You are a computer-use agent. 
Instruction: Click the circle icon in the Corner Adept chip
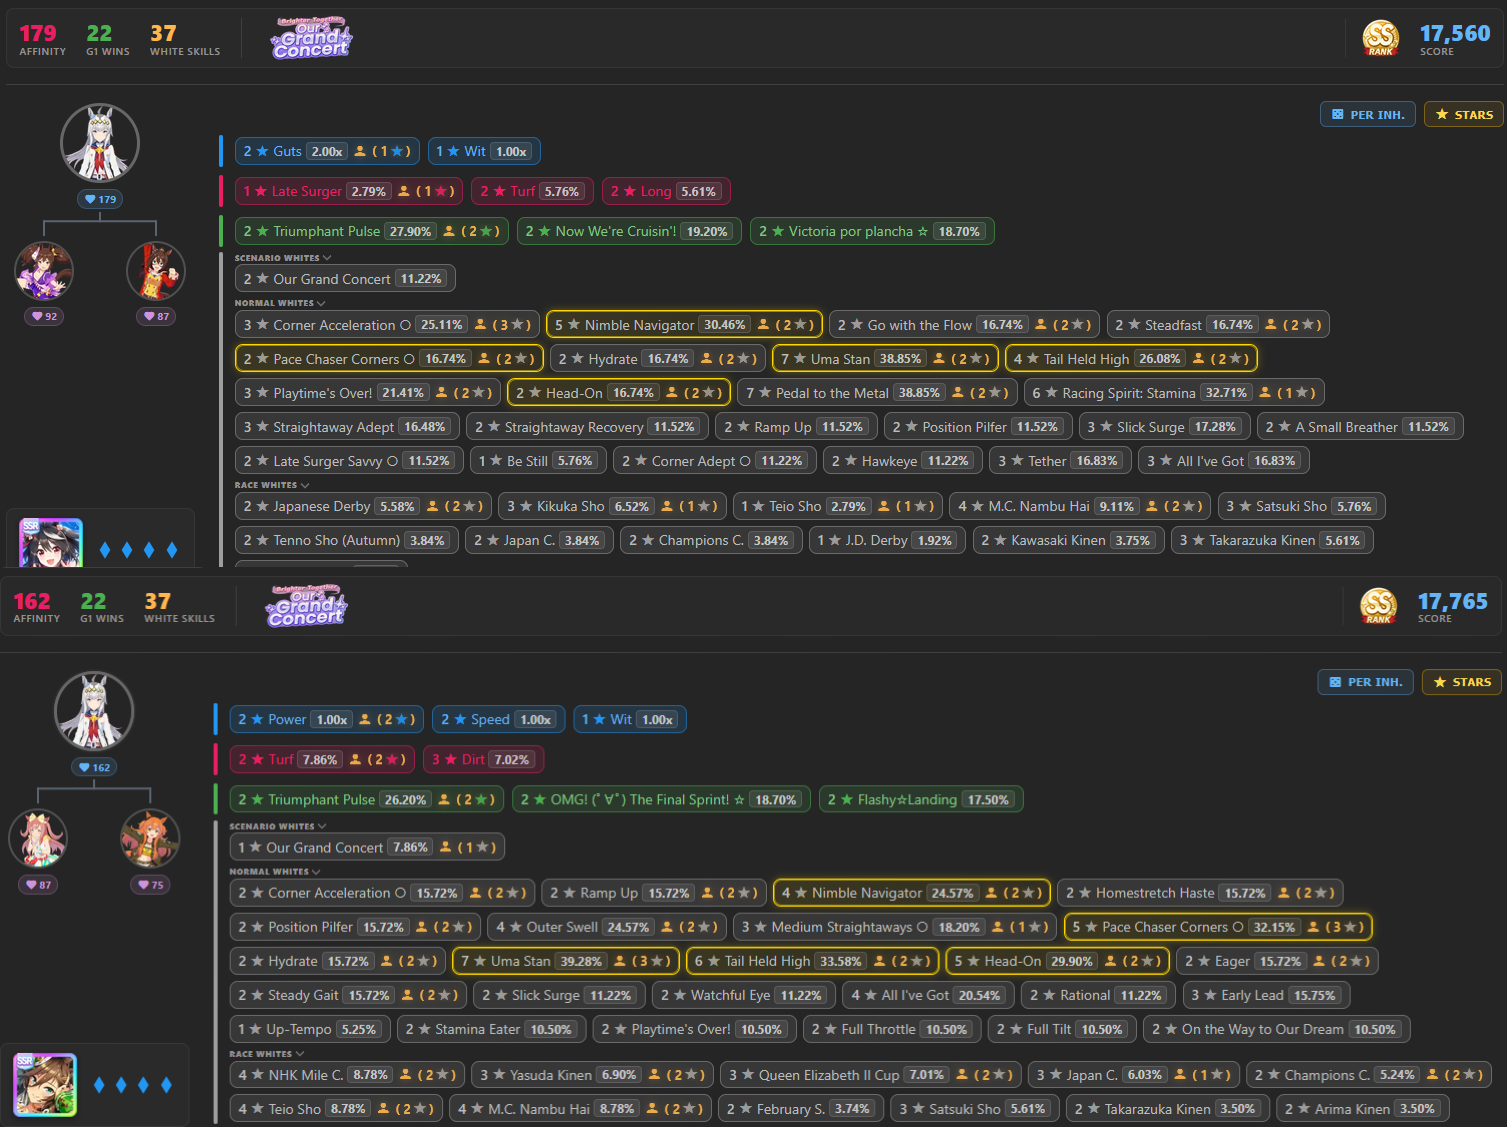pos(745,461)
